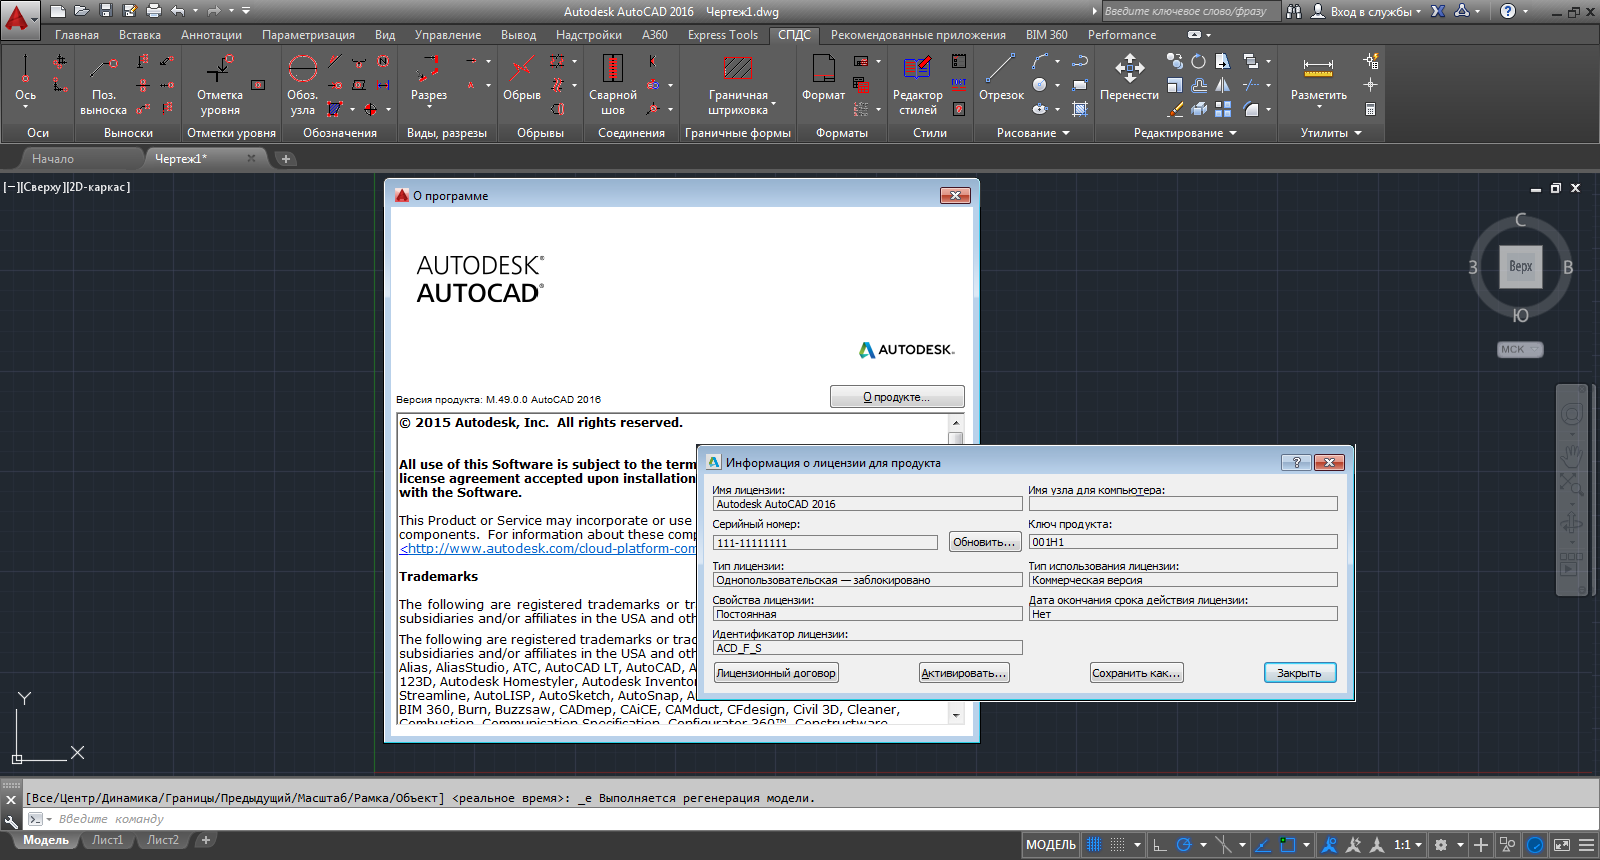Viewport: 1600px width, 860px height.
Task: Click the Активировать button
Action: pos(964,673)
